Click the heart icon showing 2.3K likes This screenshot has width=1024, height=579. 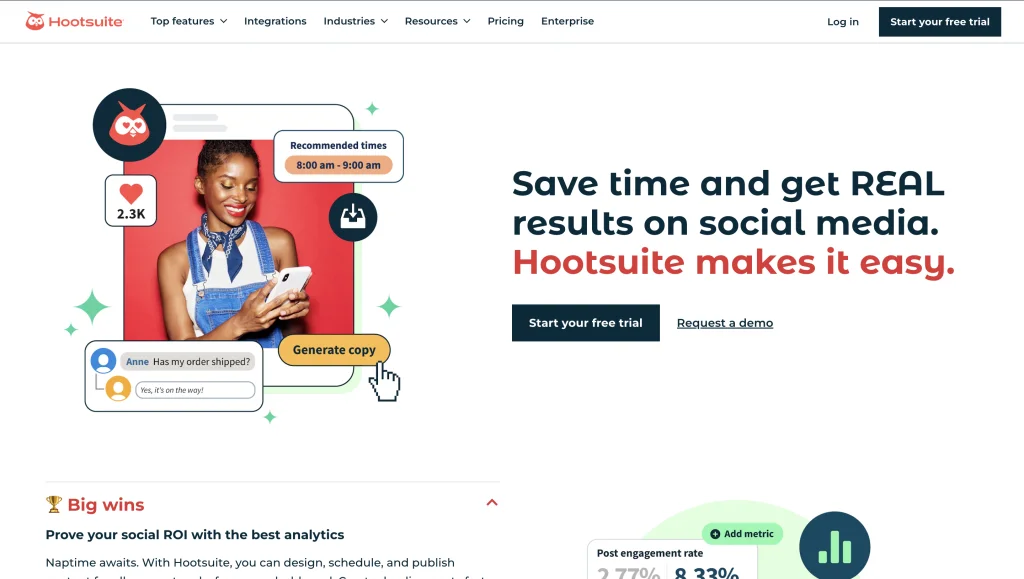click(x=131, y=193)
